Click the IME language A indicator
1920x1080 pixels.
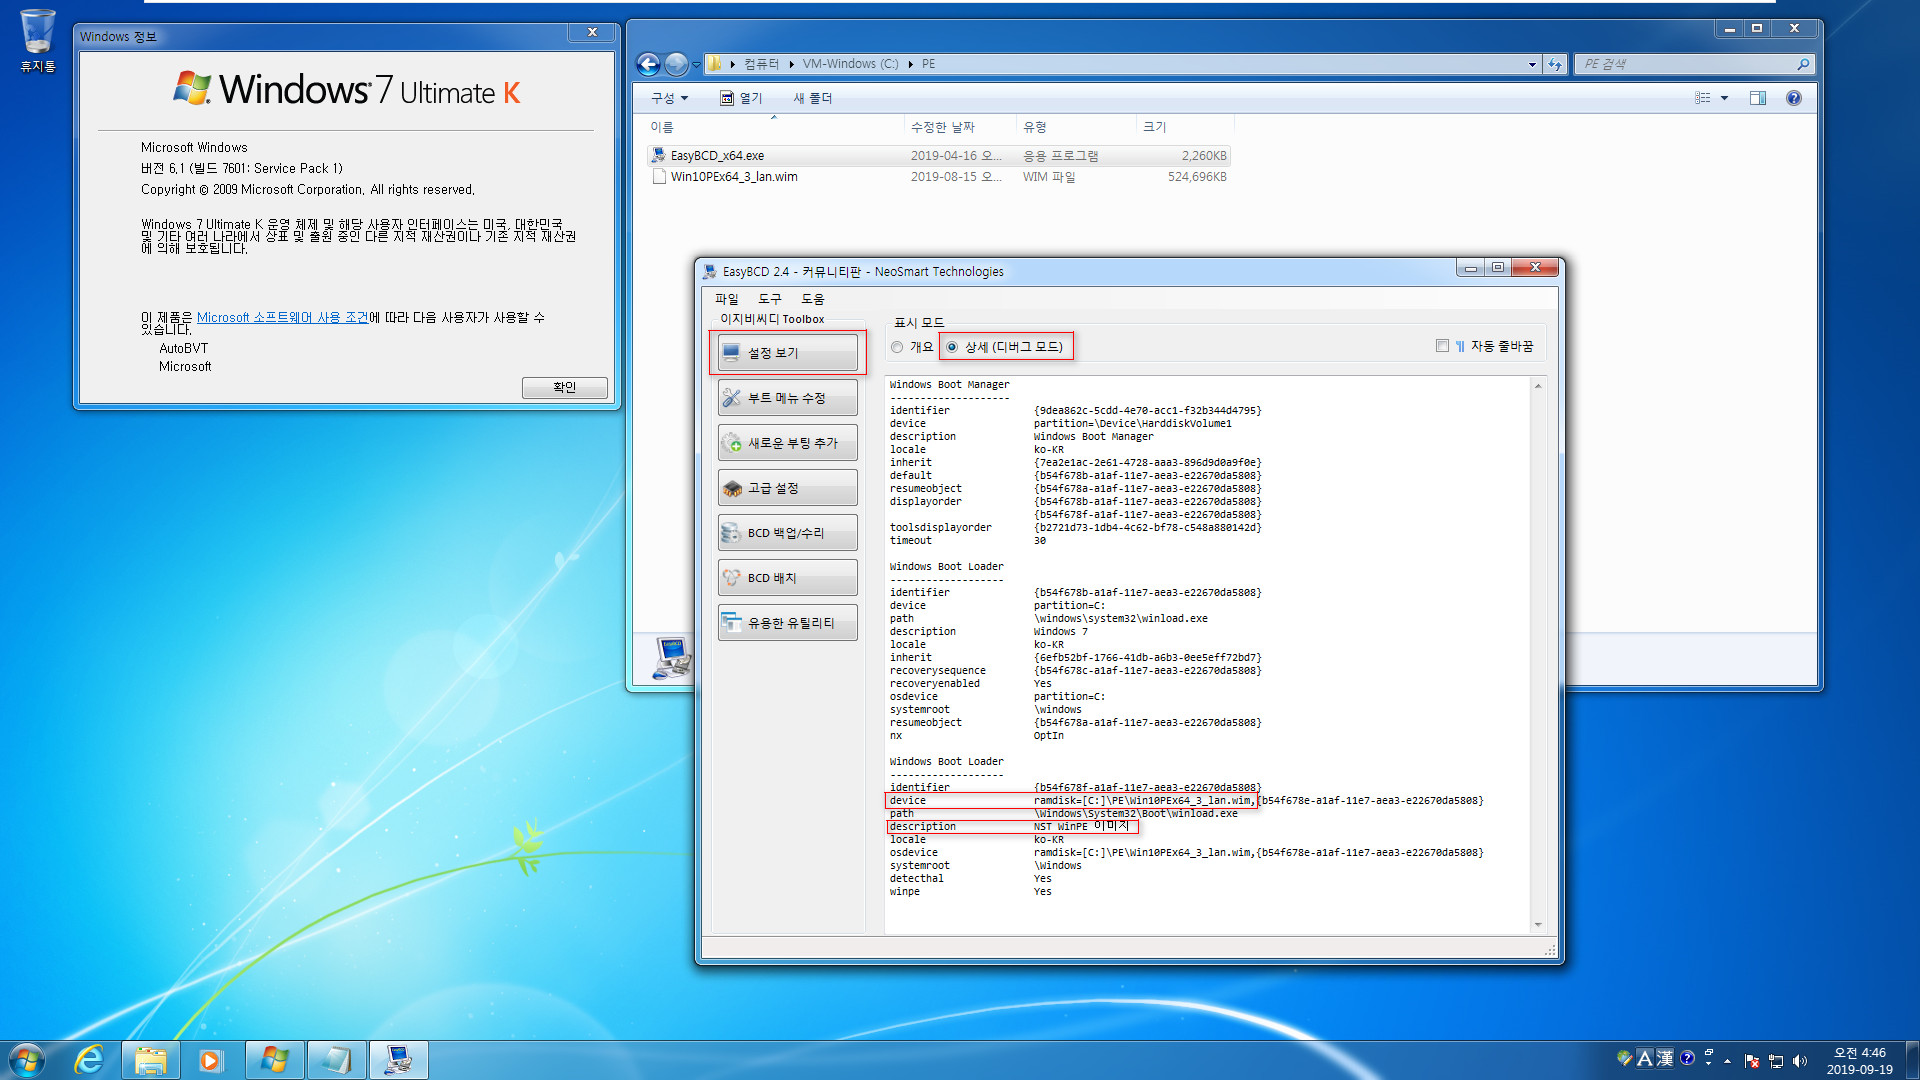click(x=1644, y=1058)
